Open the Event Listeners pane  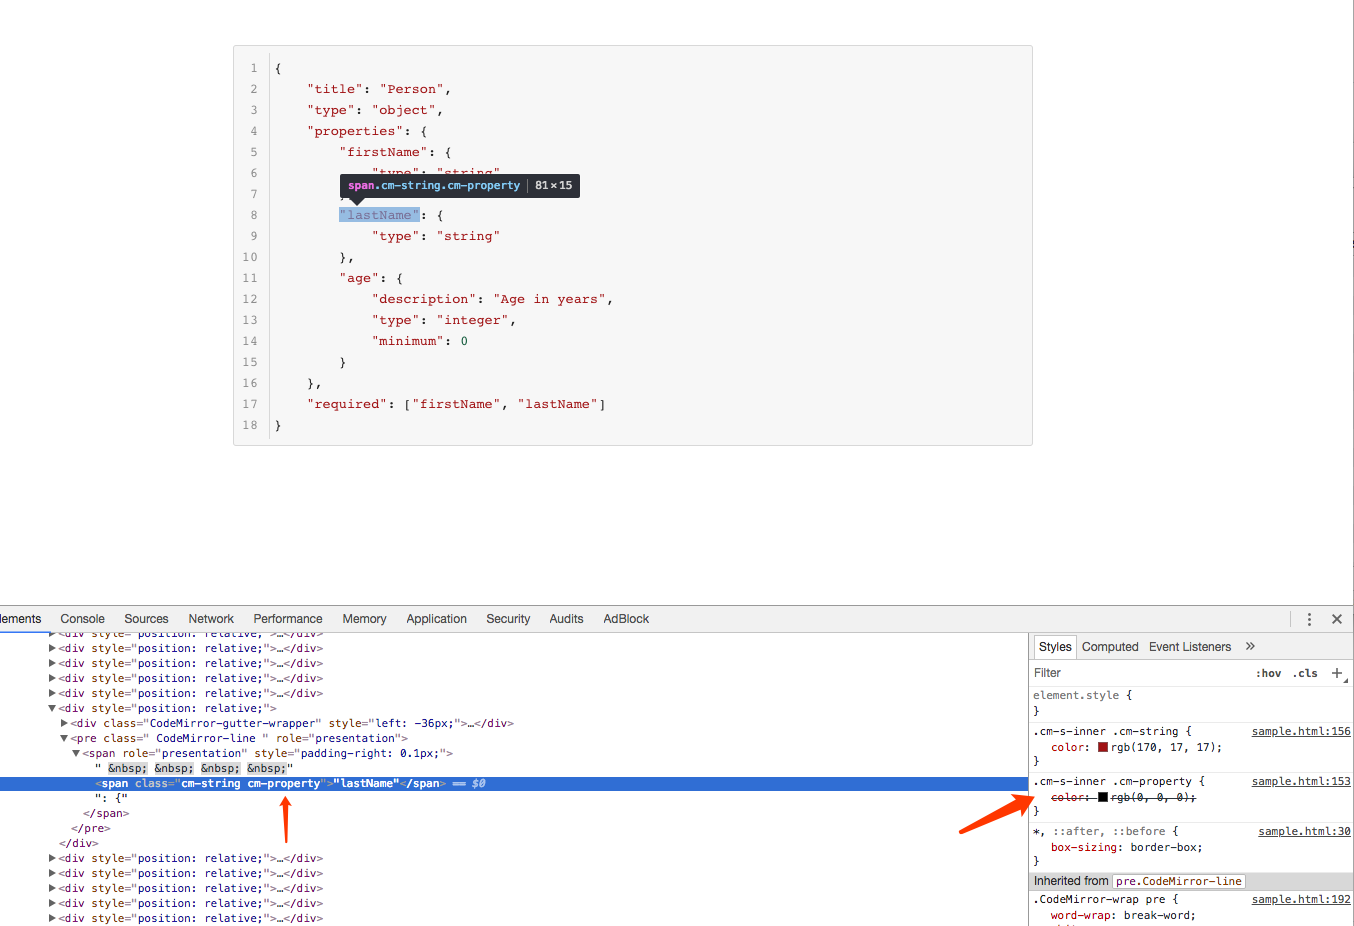[x=1189, y=646]
